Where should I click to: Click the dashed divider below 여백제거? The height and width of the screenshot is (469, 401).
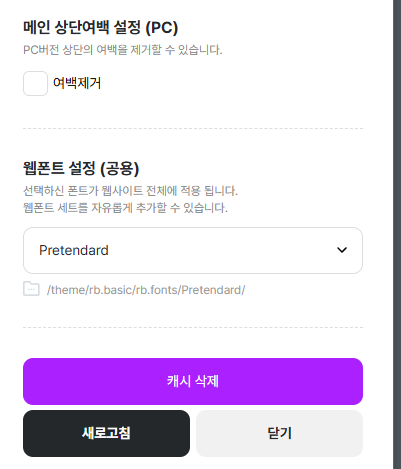point(193,128)
